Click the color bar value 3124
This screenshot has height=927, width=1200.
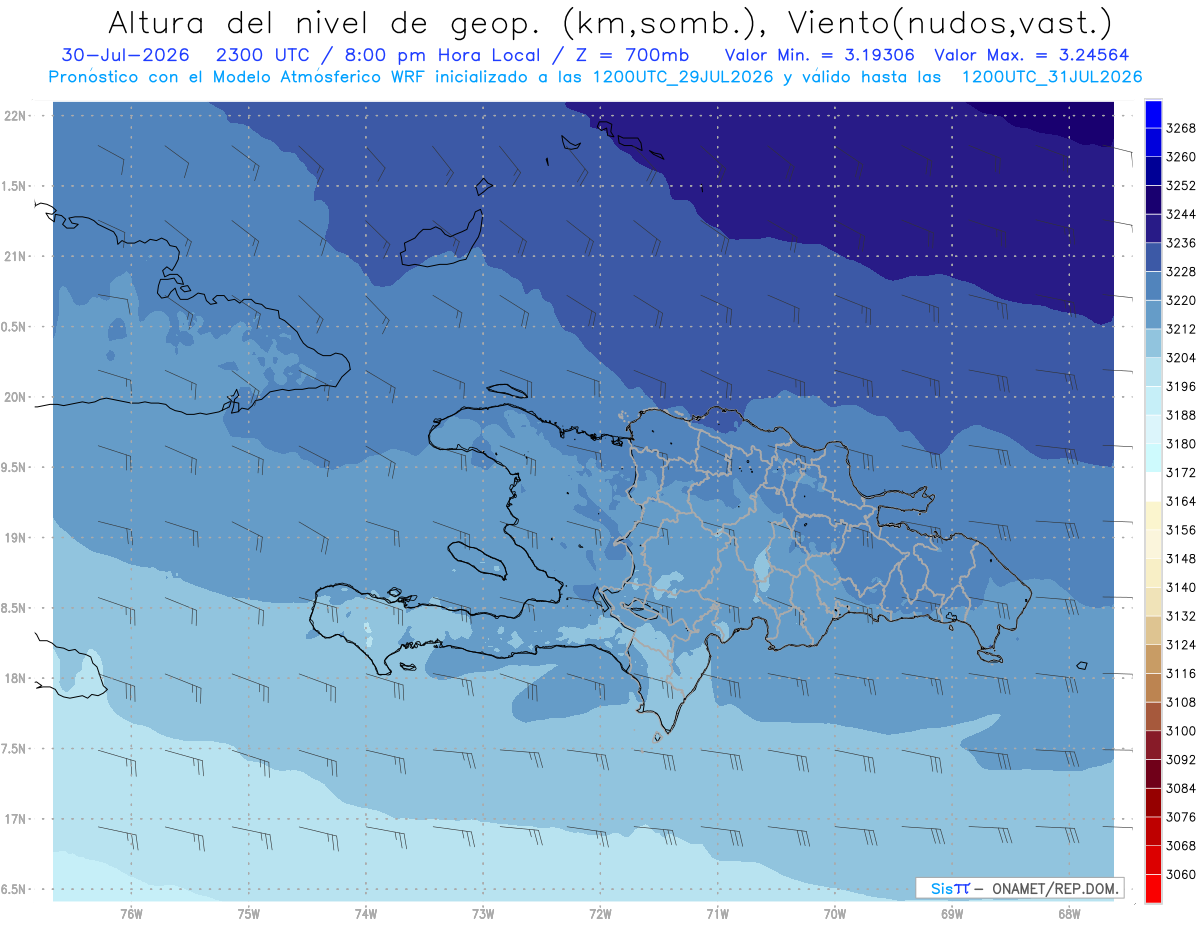point(1181,645)
